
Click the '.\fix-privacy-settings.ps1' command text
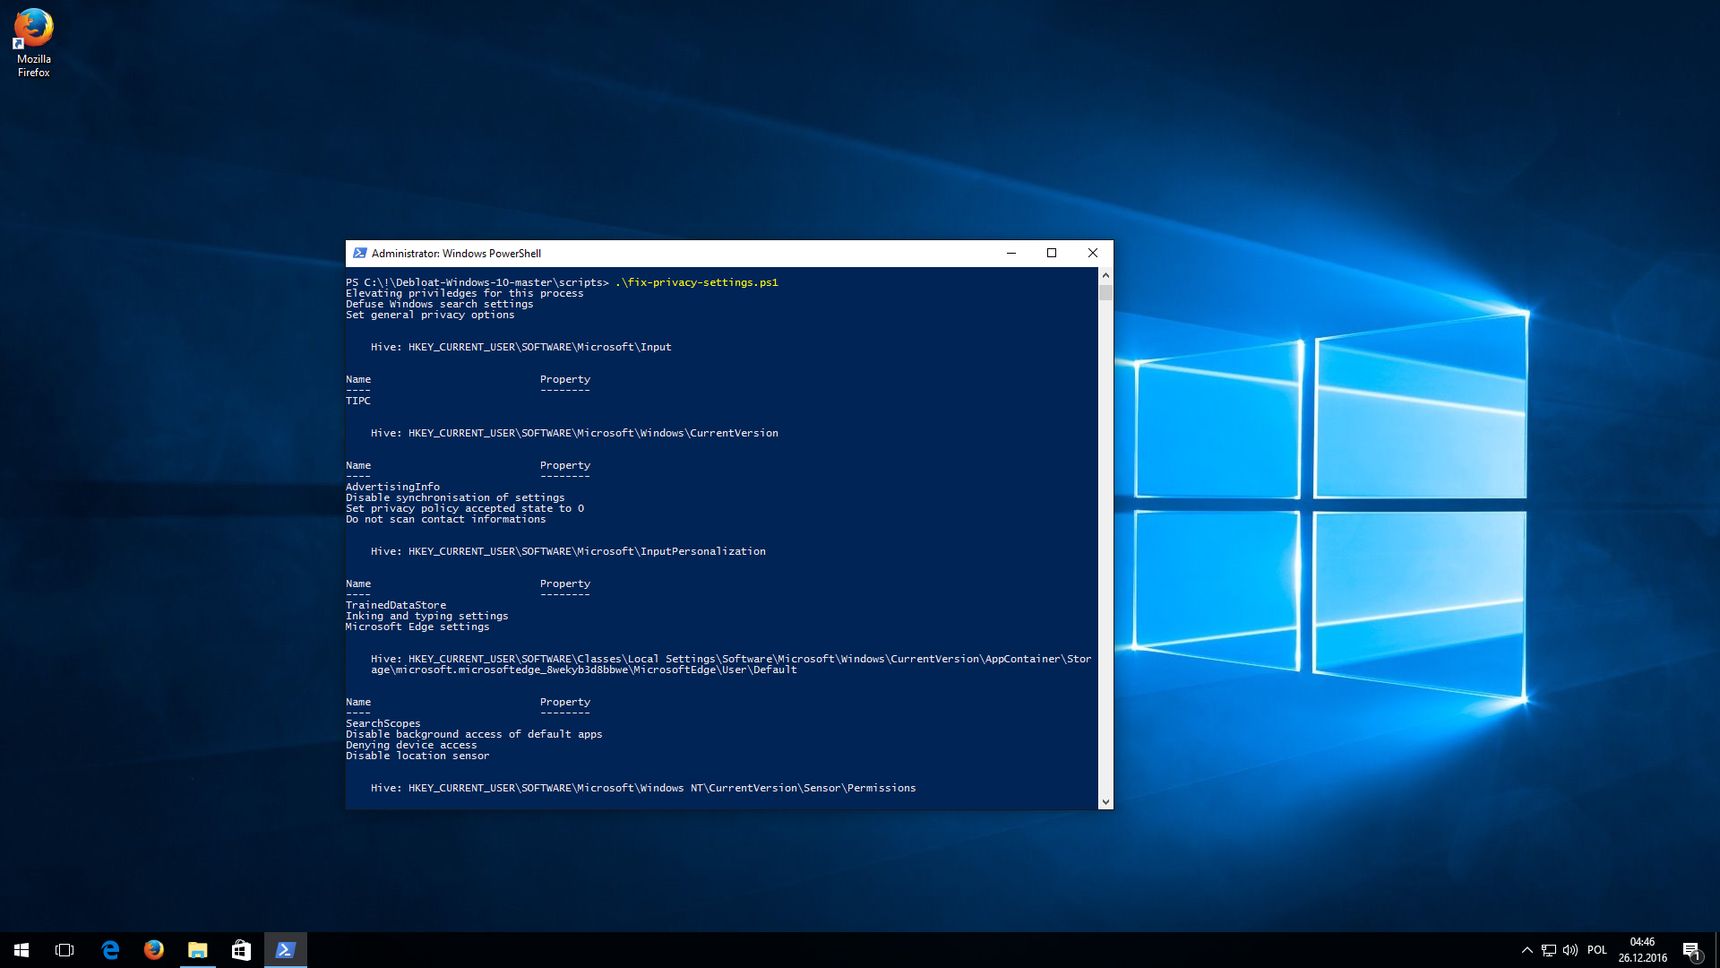point(697,282)
